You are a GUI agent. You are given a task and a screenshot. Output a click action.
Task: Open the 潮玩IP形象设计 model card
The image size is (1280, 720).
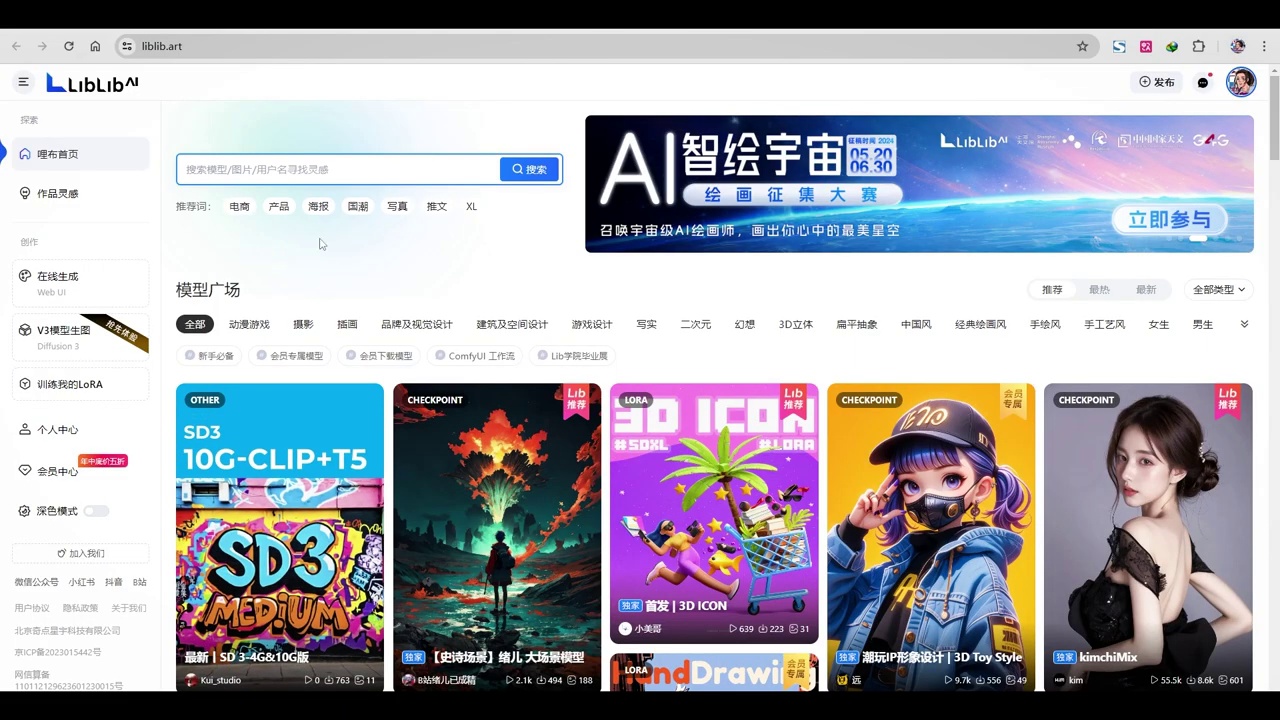931,537
